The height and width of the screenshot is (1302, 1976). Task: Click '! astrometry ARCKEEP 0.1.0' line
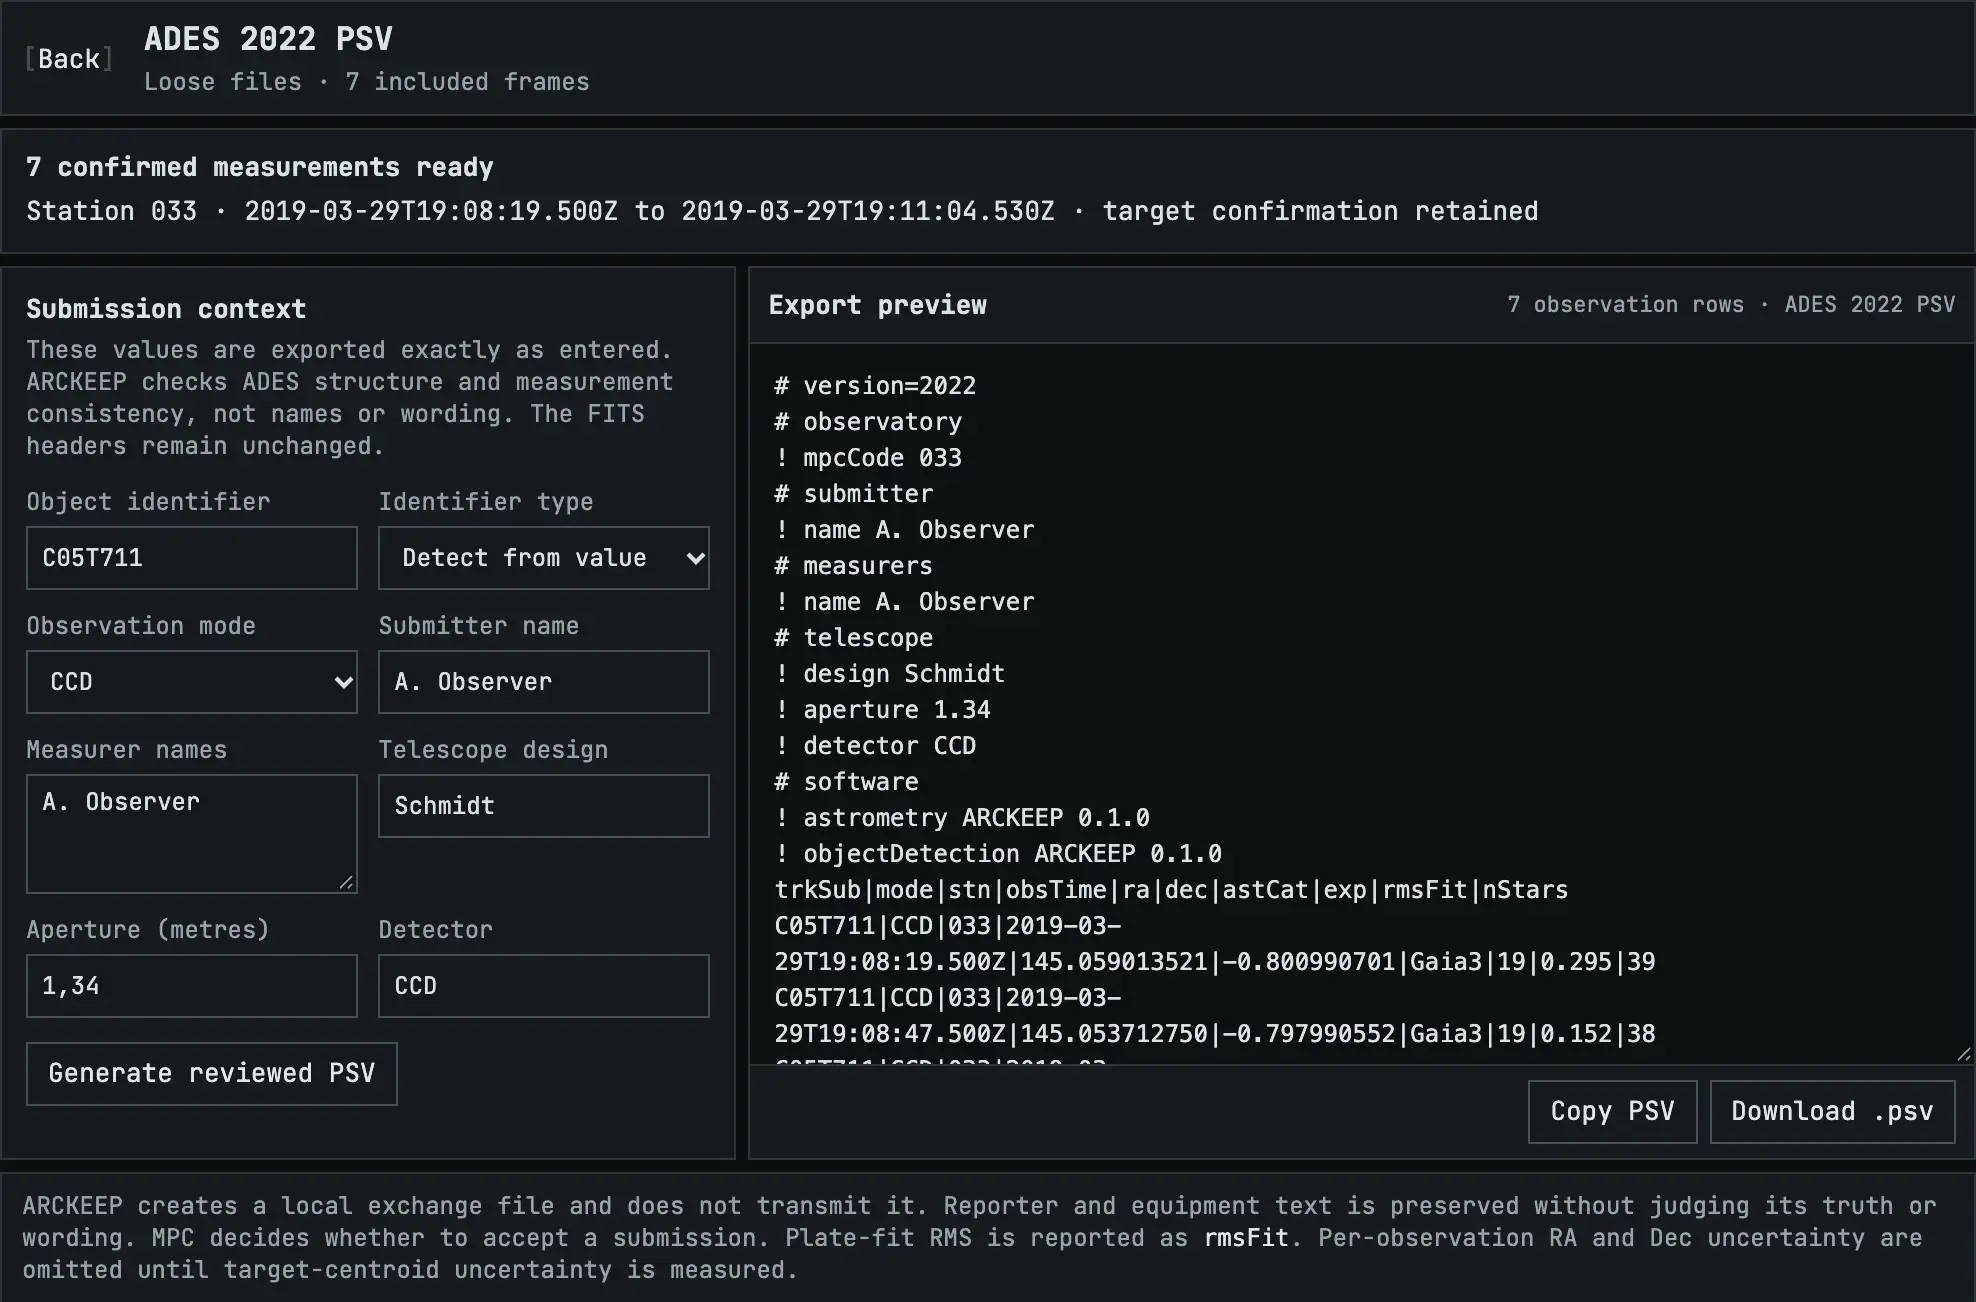[x=962, y=818]
